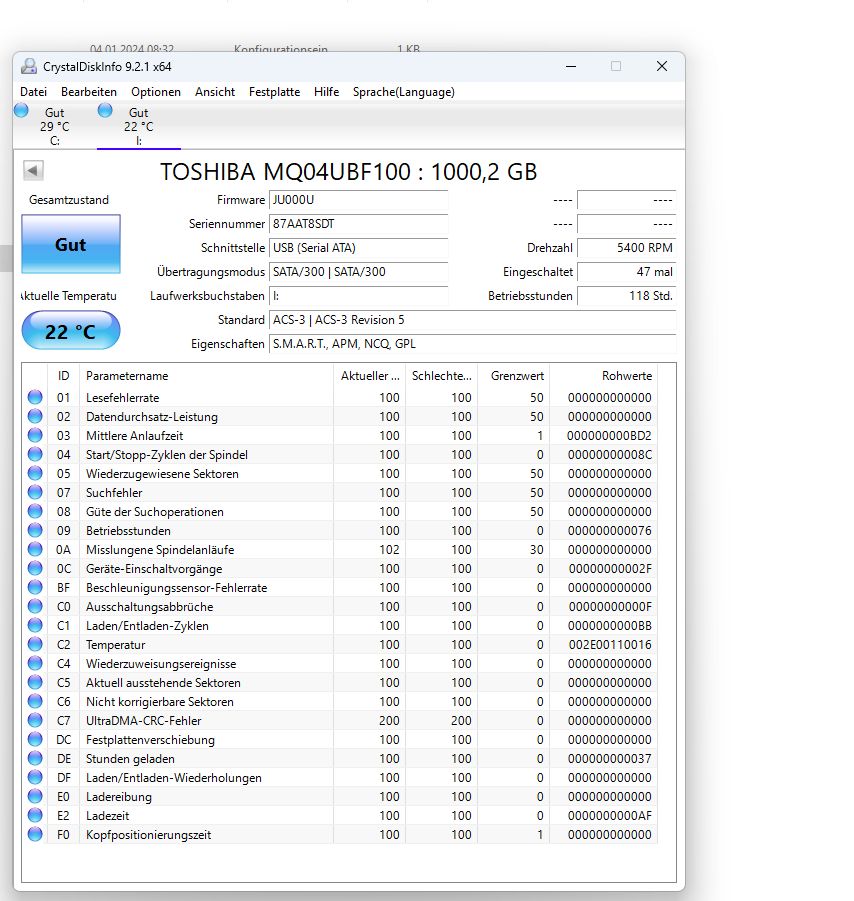Click status orb of Güte der Suchoperationen row

35,511
